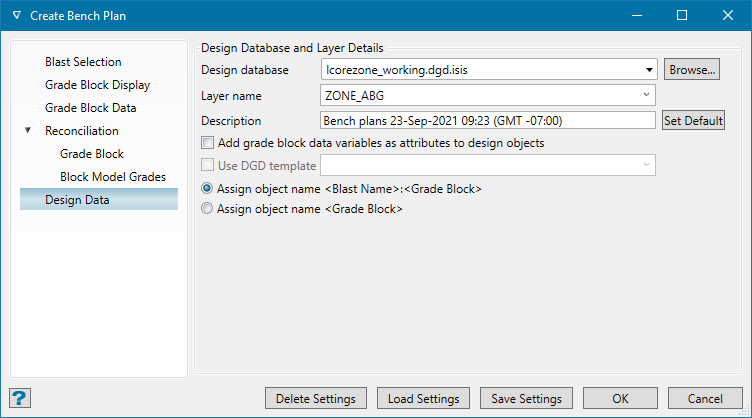Click the Set Default button
The height and width of the screenshot is (418, 752).
click(x=693, y=120)
